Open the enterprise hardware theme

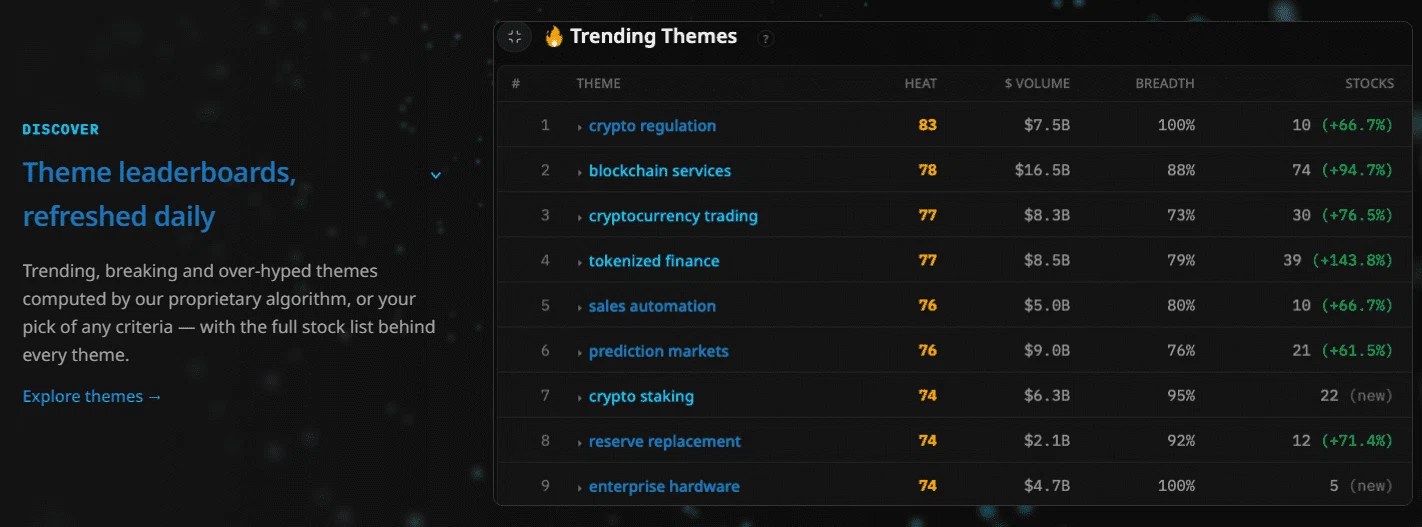pos(664,487)
